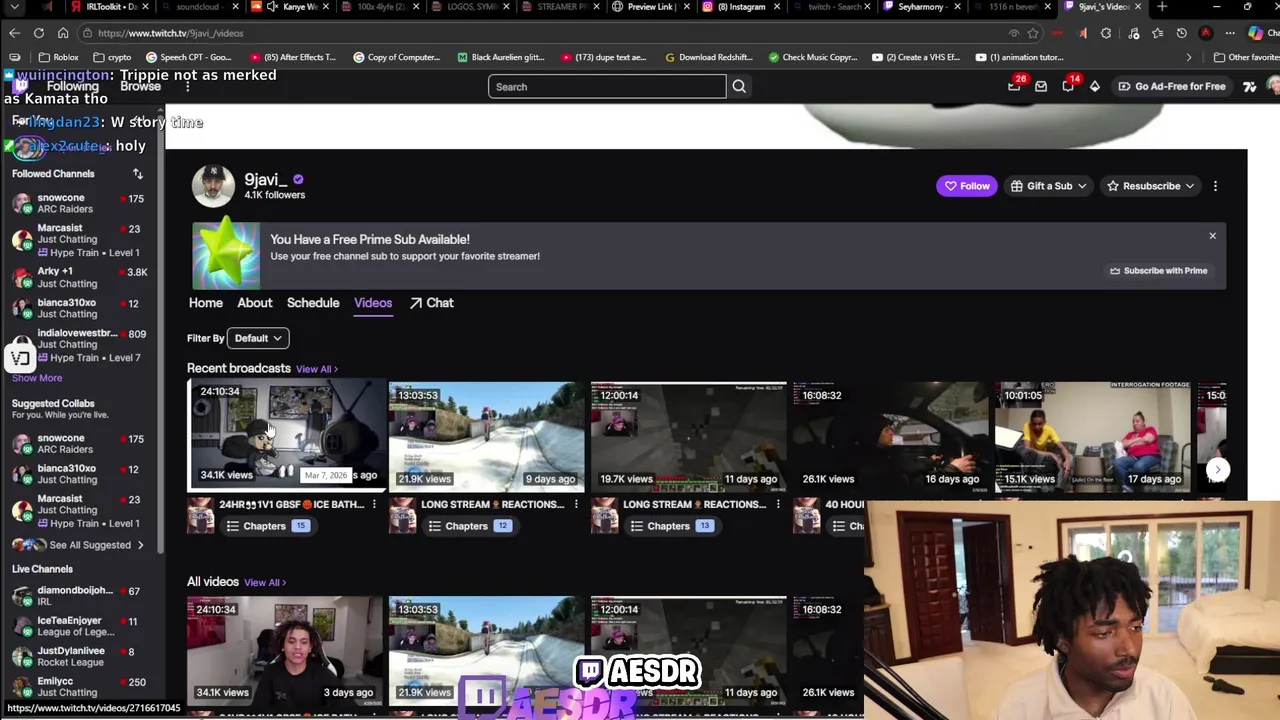Open the browser extensions puzzle icon
The width and height of the screenshot is (1280, 720).
pos(1106,33)
